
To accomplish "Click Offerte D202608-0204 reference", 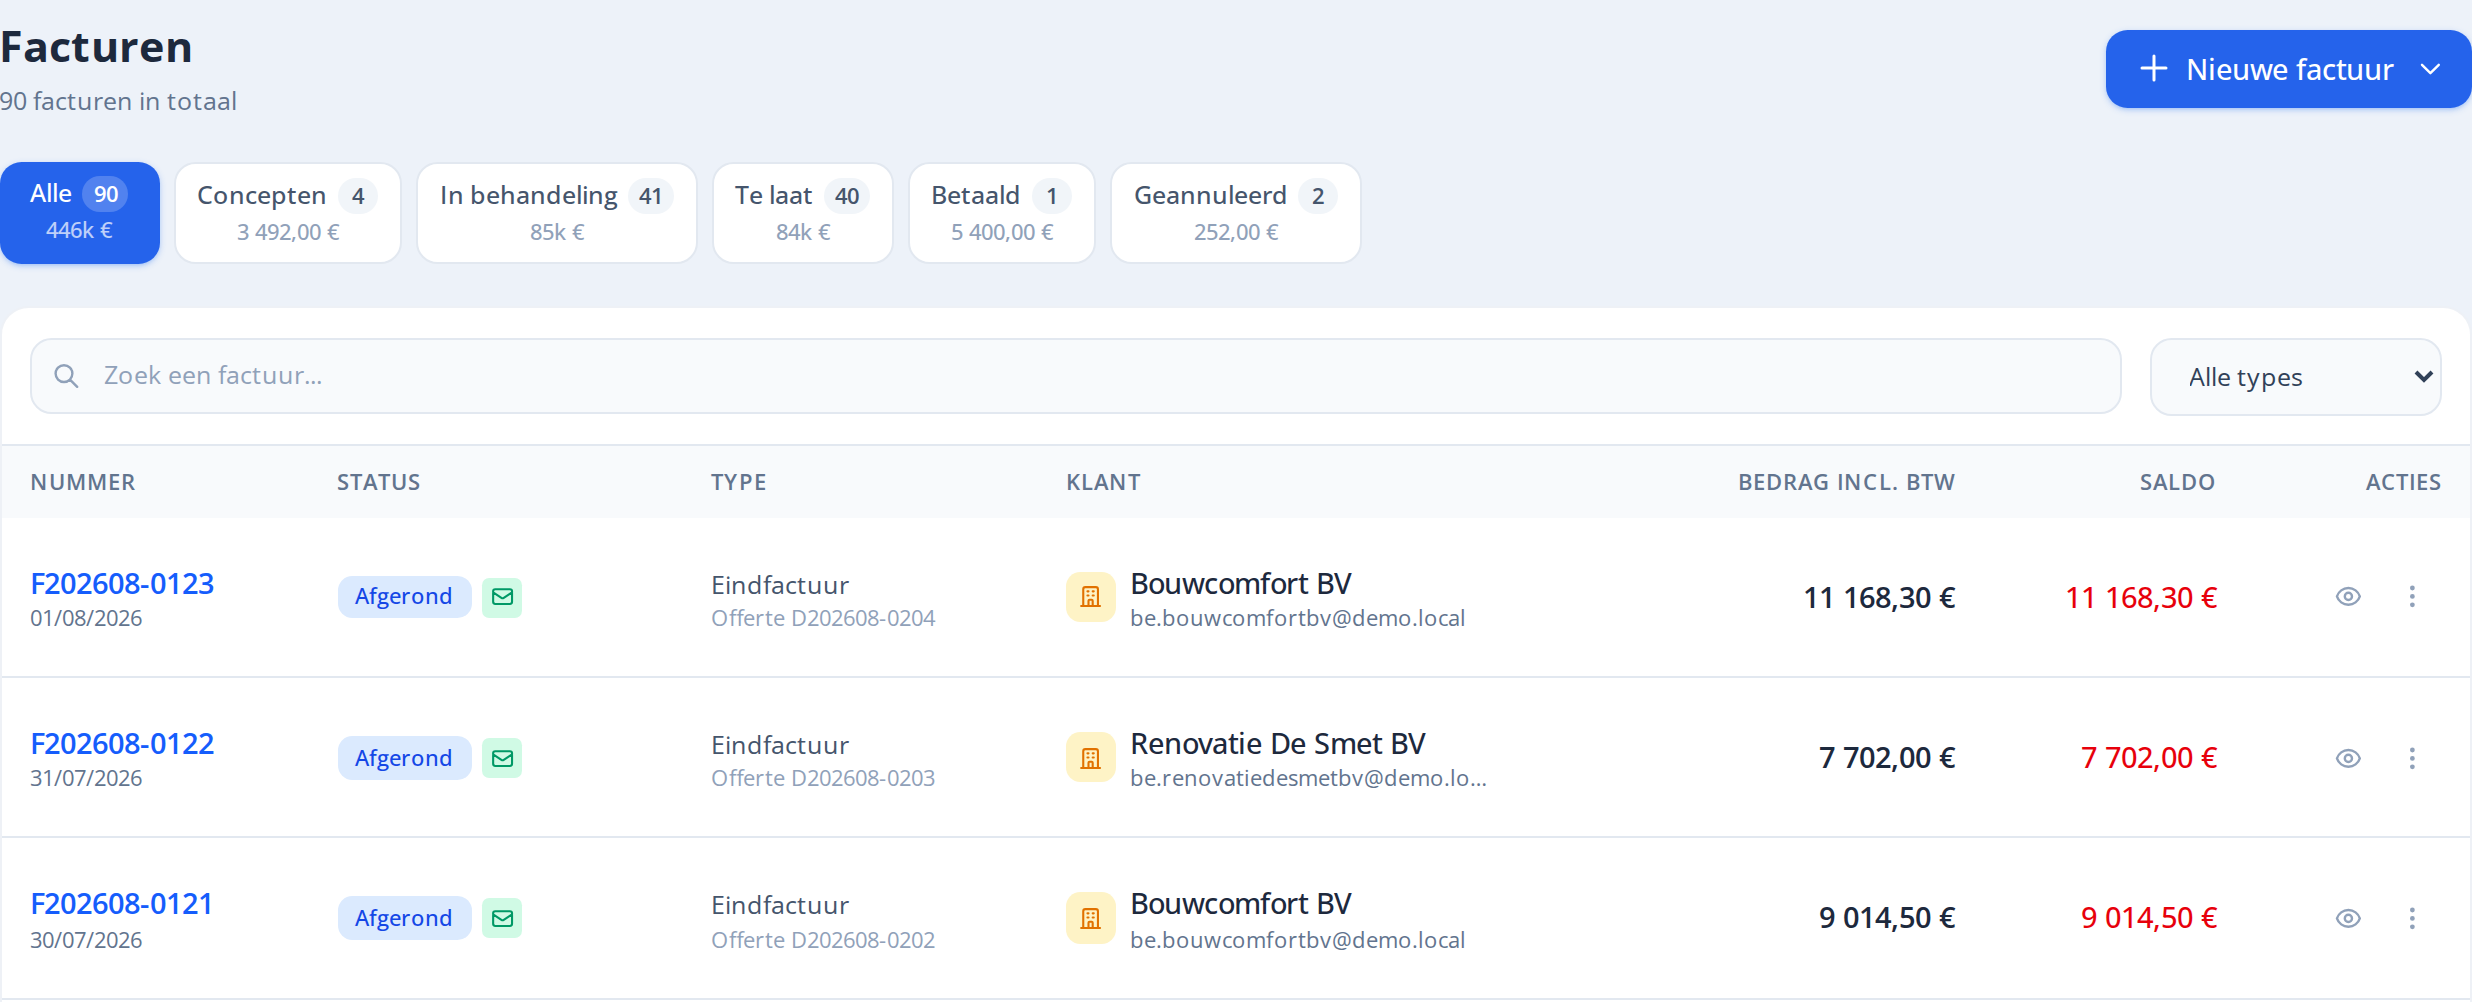I will click(x=823, y=619).
